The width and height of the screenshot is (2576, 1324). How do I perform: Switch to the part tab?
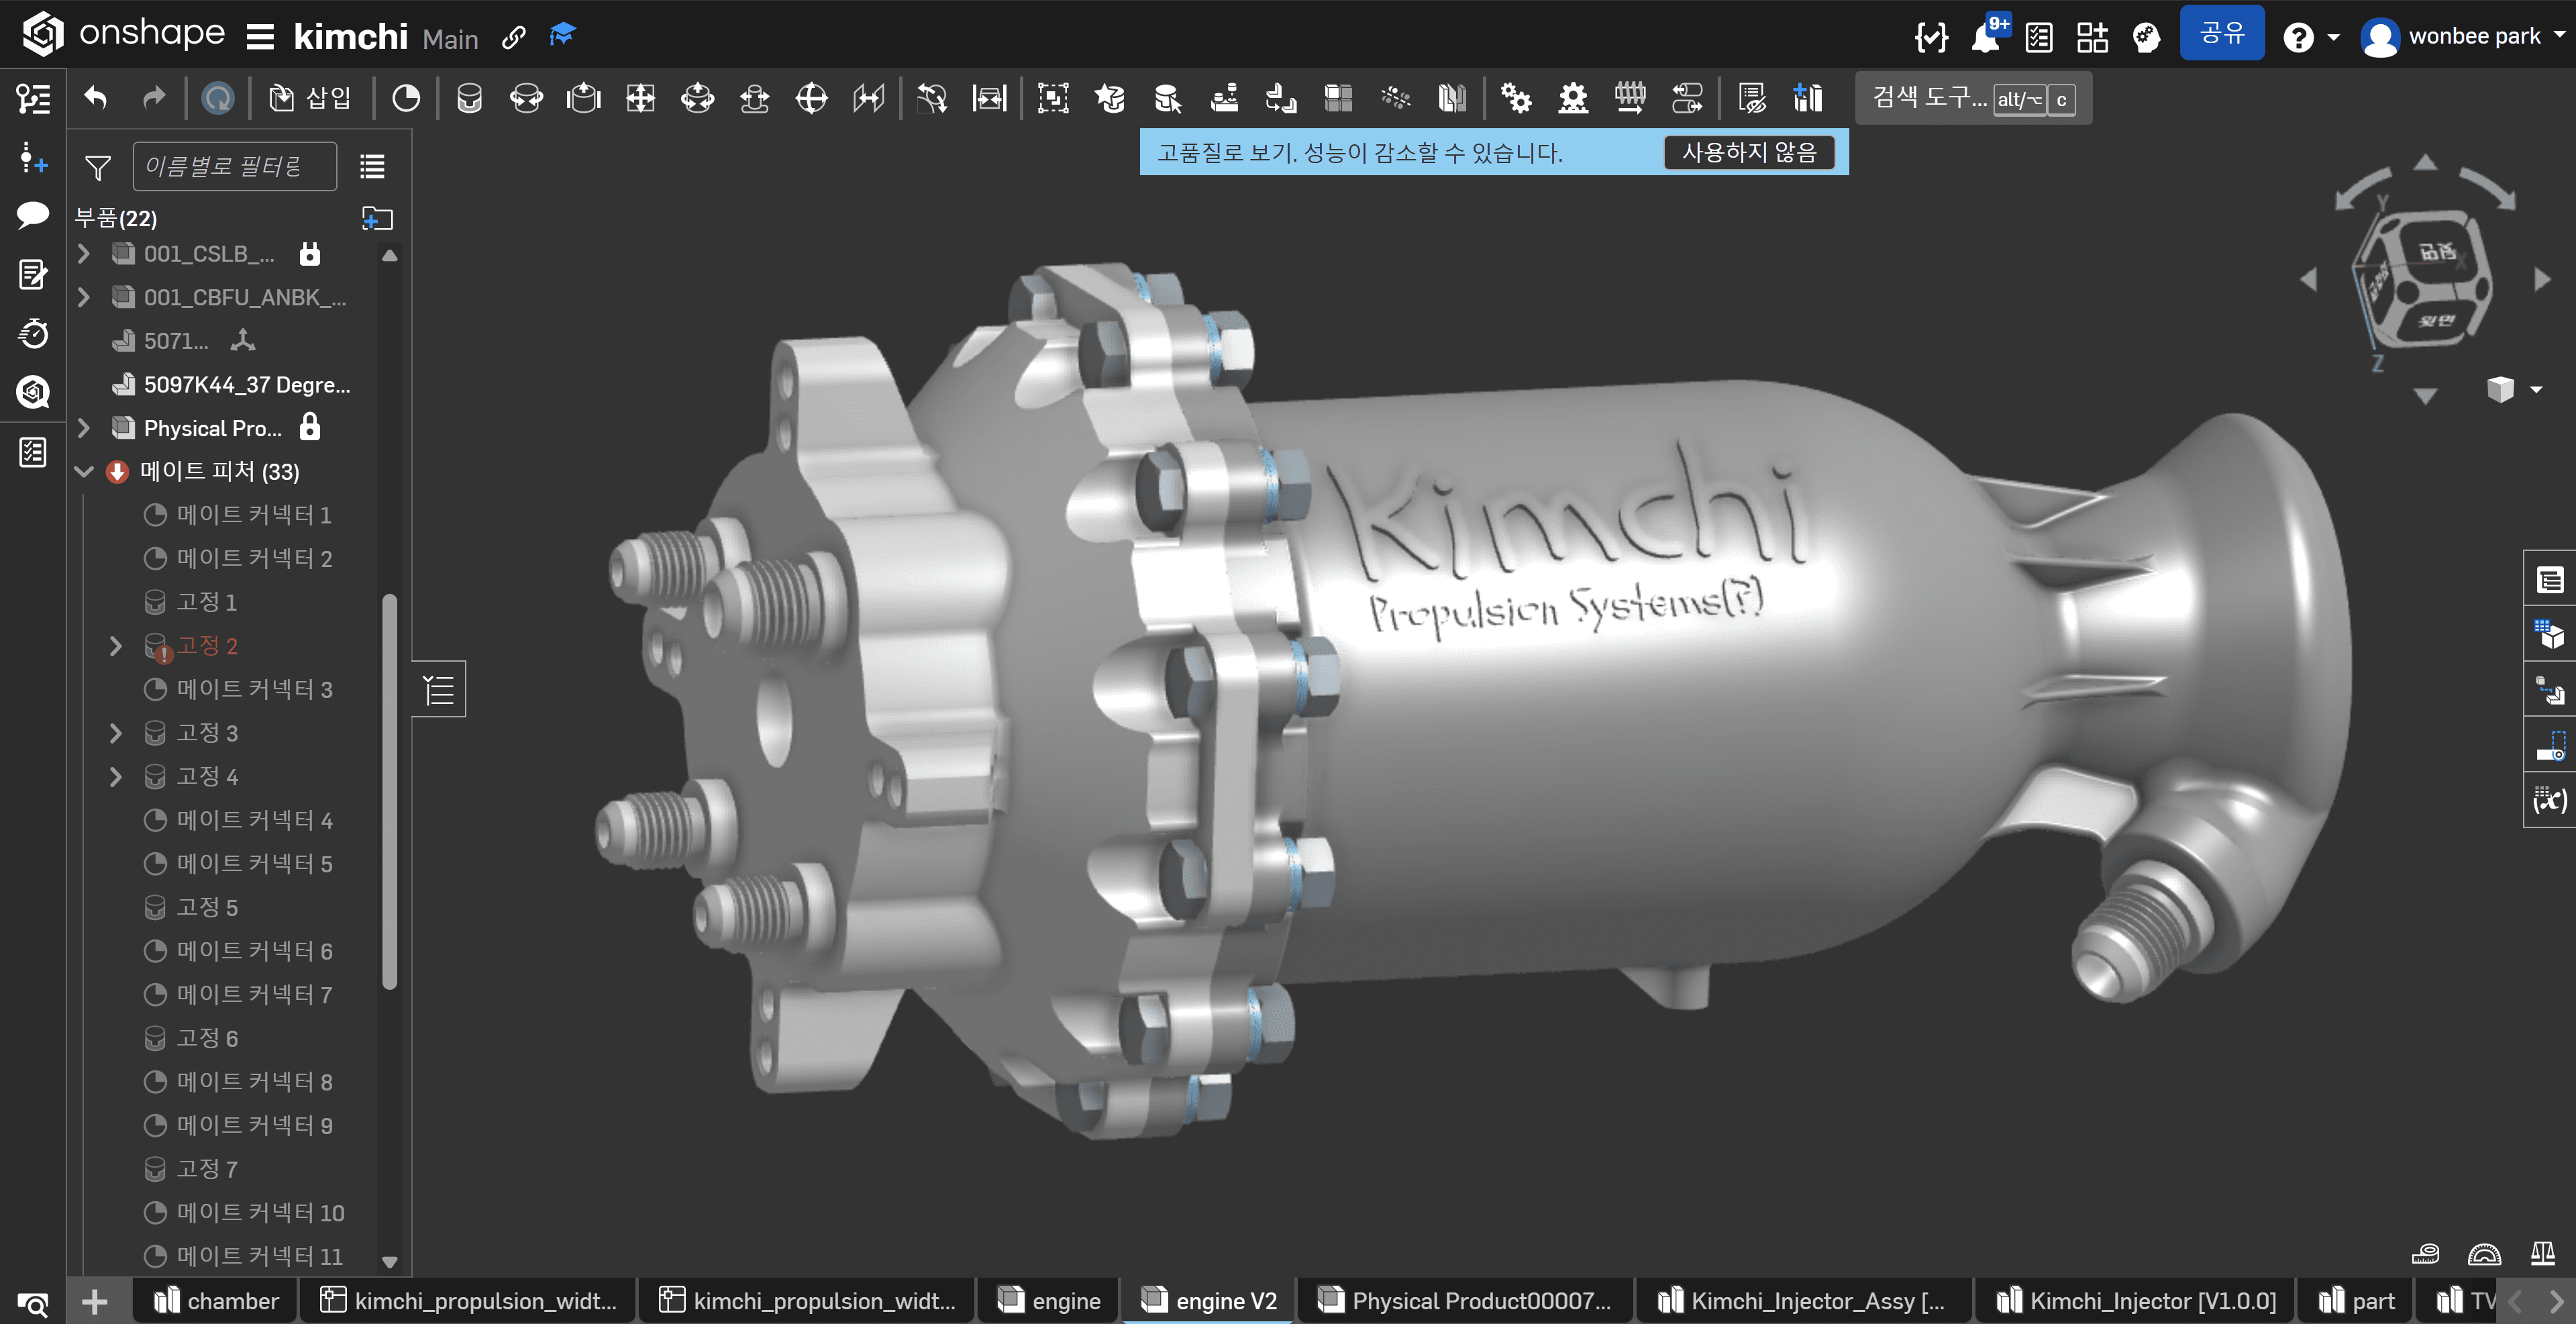point(2356,1300)
